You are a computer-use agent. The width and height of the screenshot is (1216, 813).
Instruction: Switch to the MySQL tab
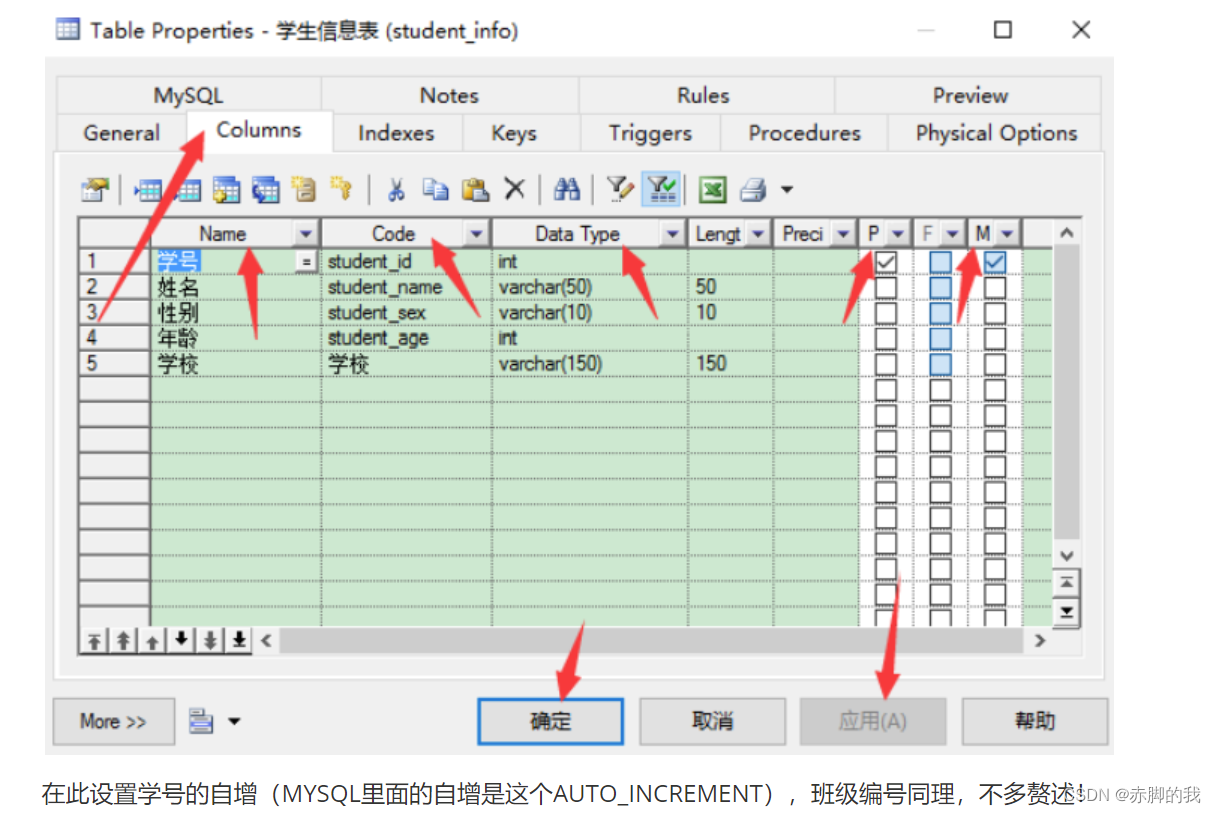tap(188, 96)
